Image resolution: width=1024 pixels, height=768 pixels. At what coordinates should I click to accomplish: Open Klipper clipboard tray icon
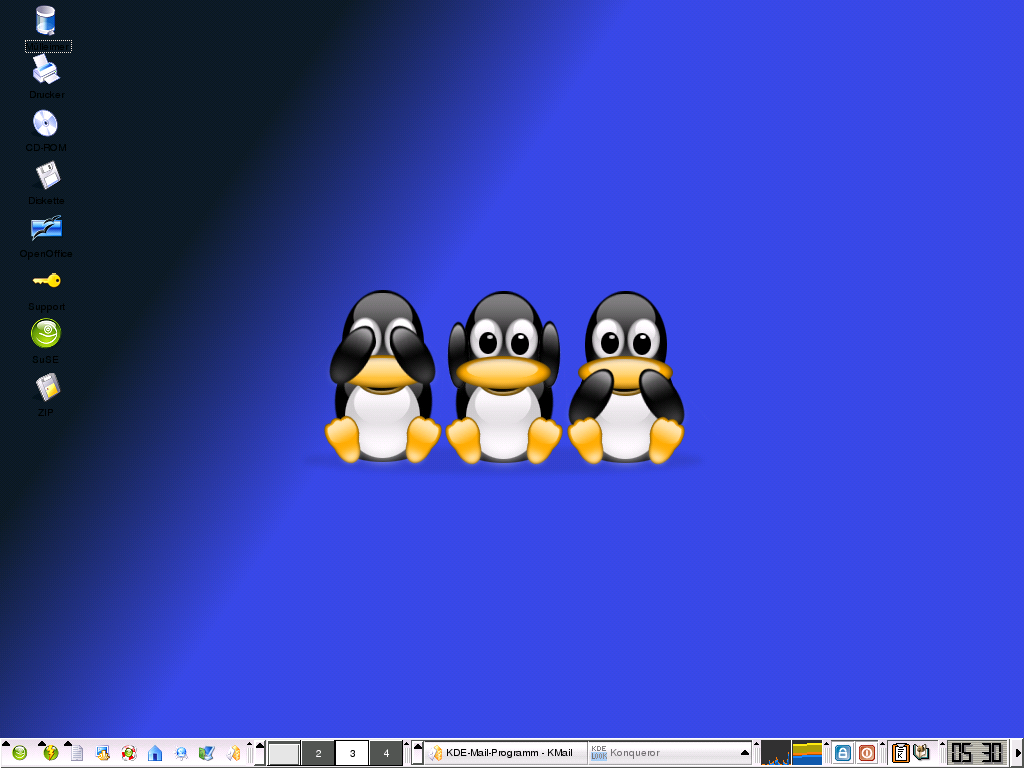(901, 753)
